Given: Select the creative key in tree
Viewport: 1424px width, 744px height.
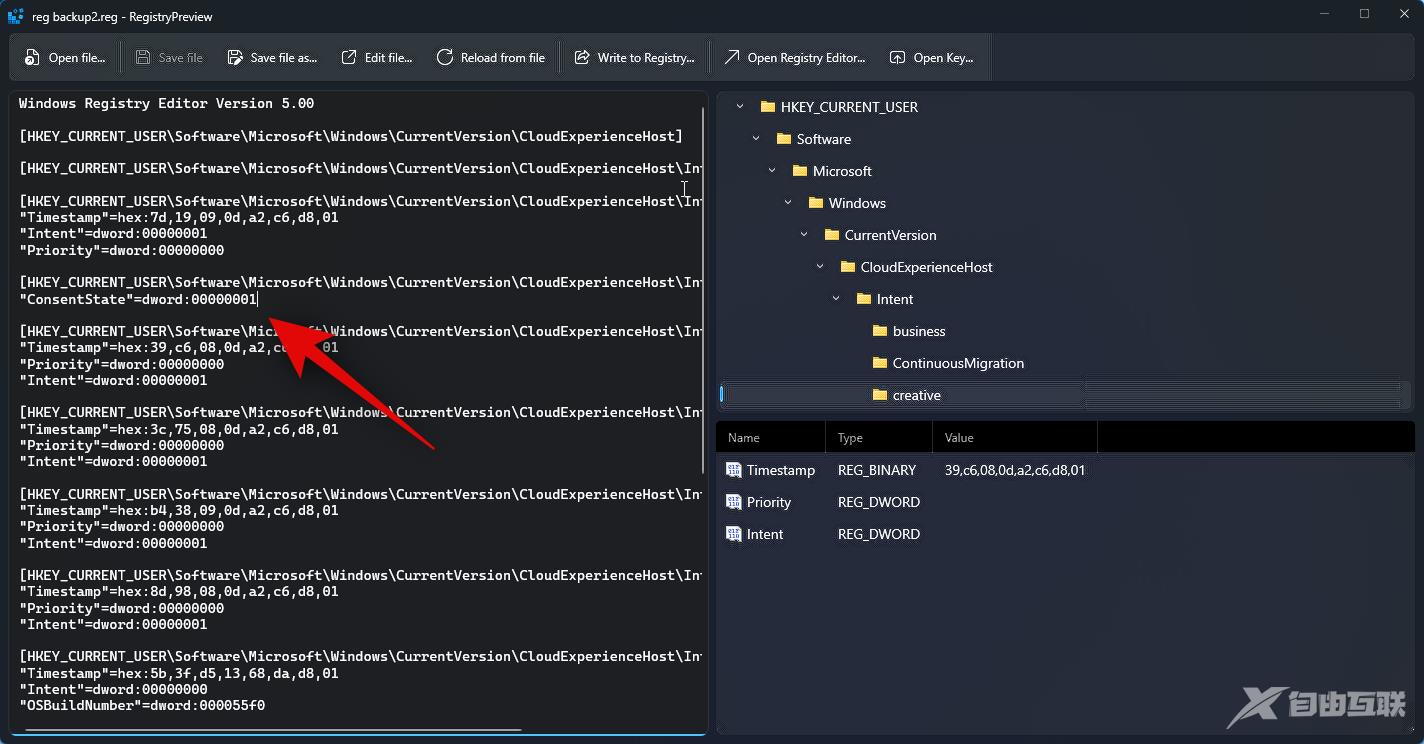Looking at the screenshot, I should (916, 395).
